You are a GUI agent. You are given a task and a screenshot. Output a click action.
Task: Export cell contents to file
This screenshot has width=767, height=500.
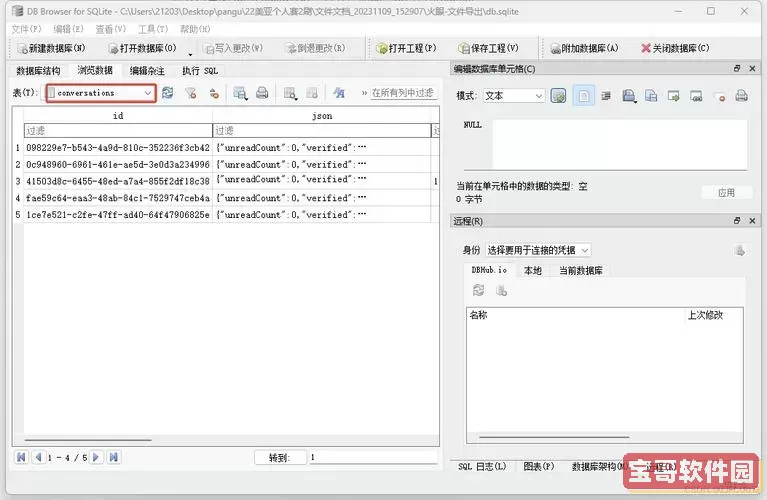(696, 95)
